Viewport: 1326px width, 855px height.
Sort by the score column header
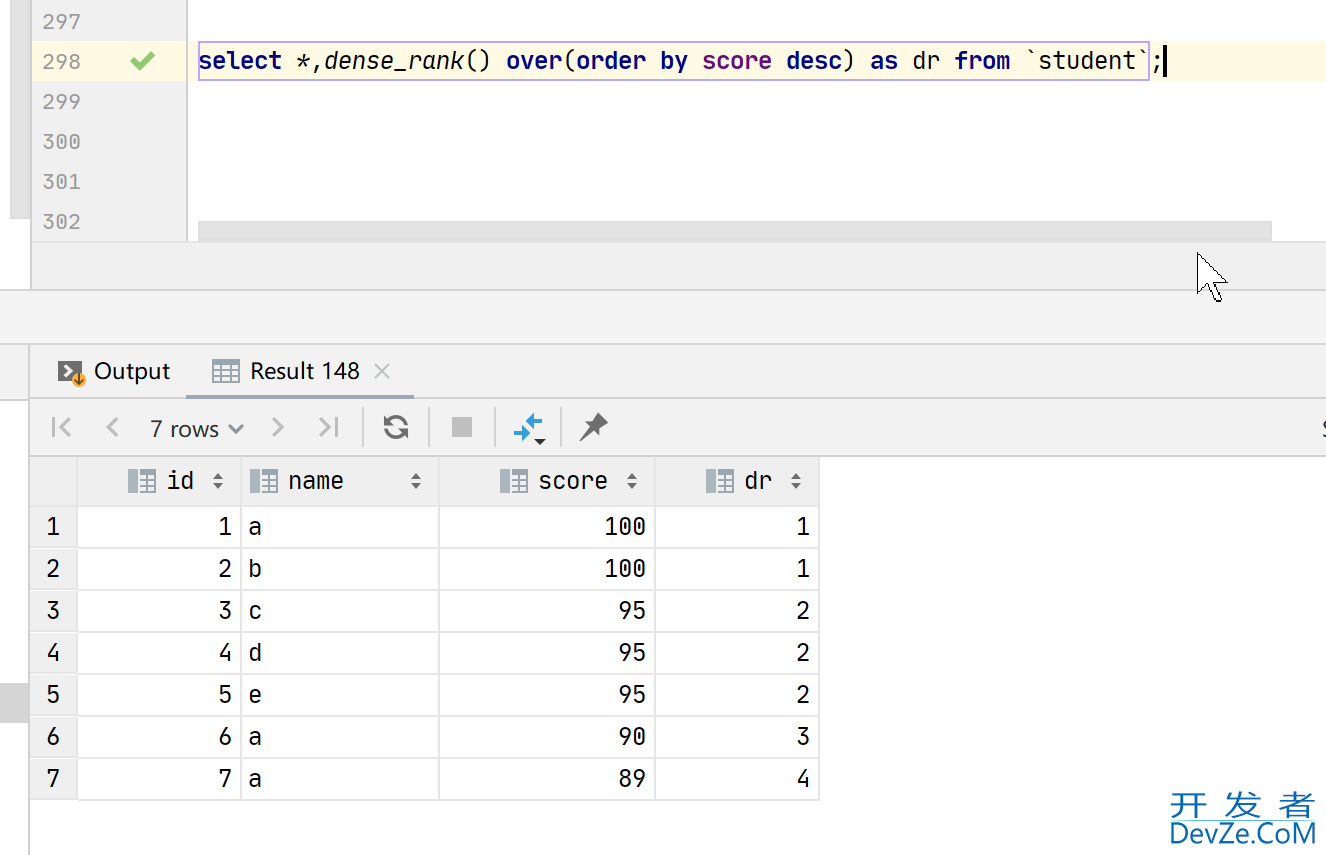click(x=547, y=481)
